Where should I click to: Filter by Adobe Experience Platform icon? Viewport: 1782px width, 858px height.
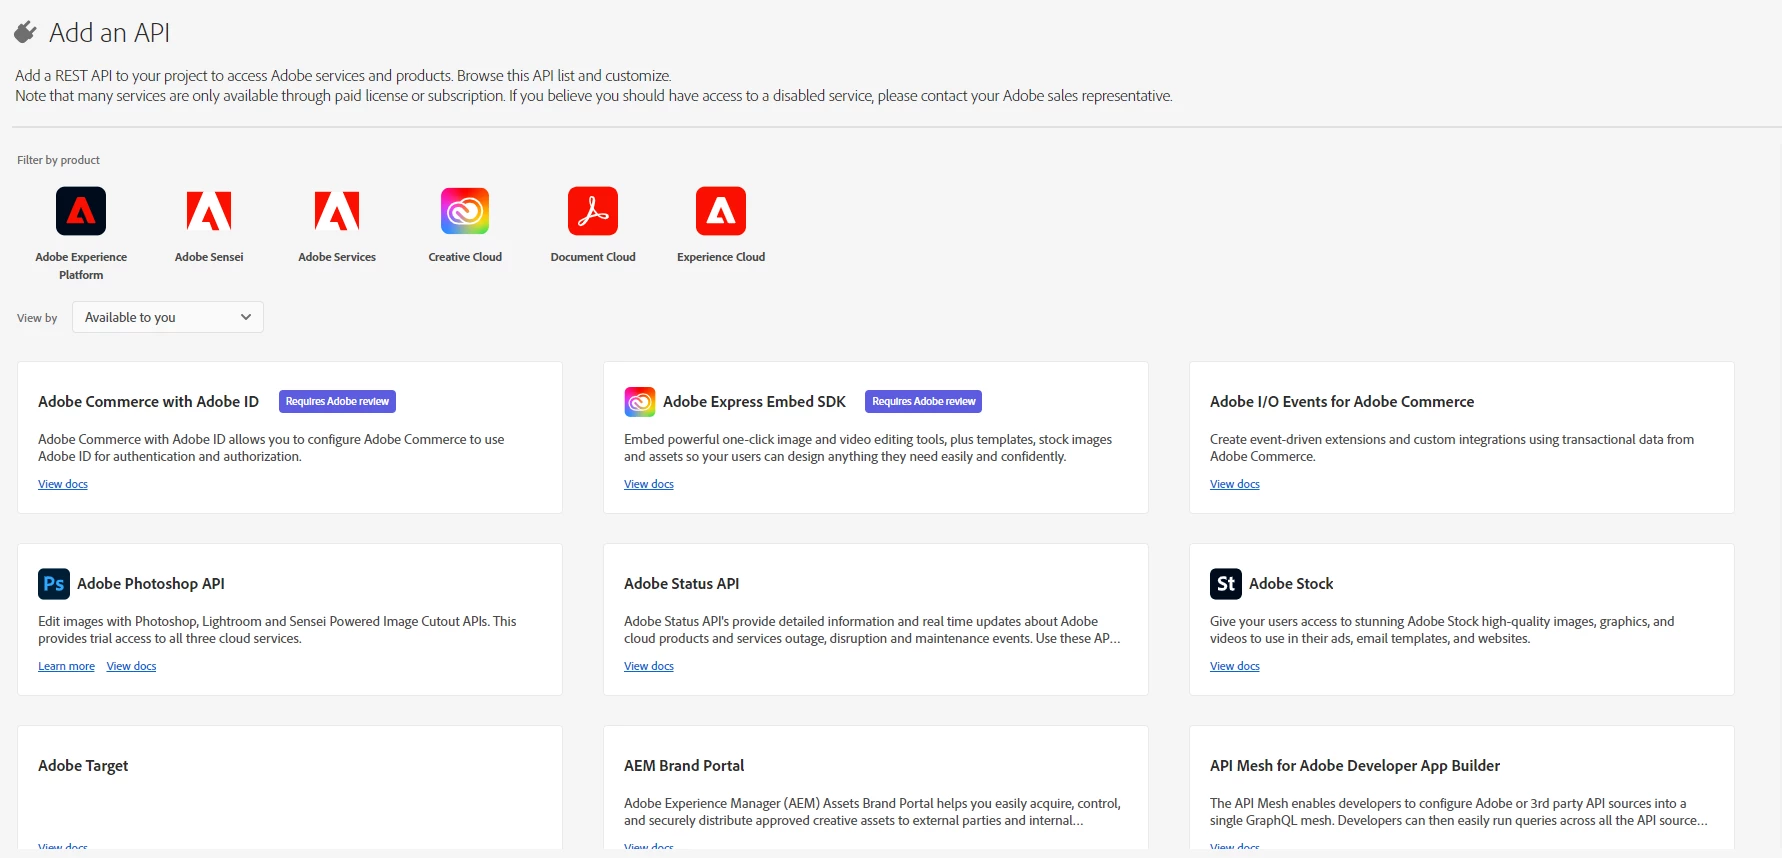click(81, 211)
